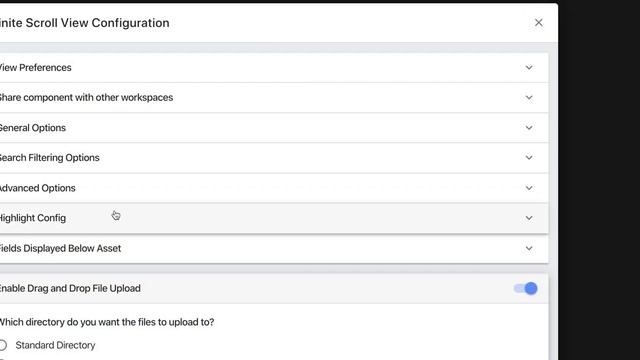Viewport: 640px width, 360px height.
Task: Click the Advanced Options chevron icon
Action: [529, 188]
